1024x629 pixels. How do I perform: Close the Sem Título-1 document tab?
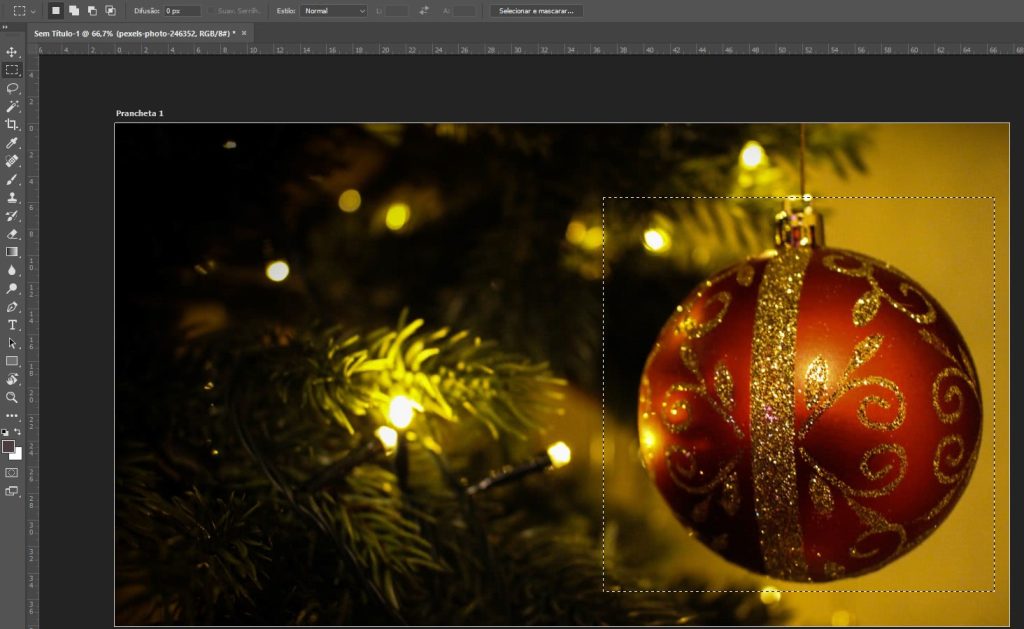[244, 33]
